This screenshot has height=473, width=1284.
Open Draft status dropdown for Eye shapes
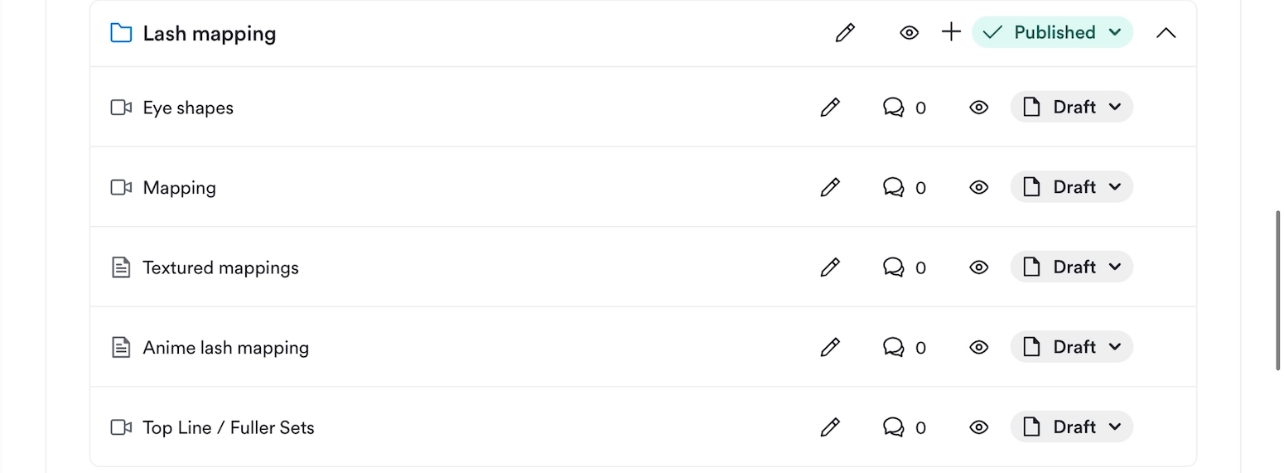[1071, 107]
